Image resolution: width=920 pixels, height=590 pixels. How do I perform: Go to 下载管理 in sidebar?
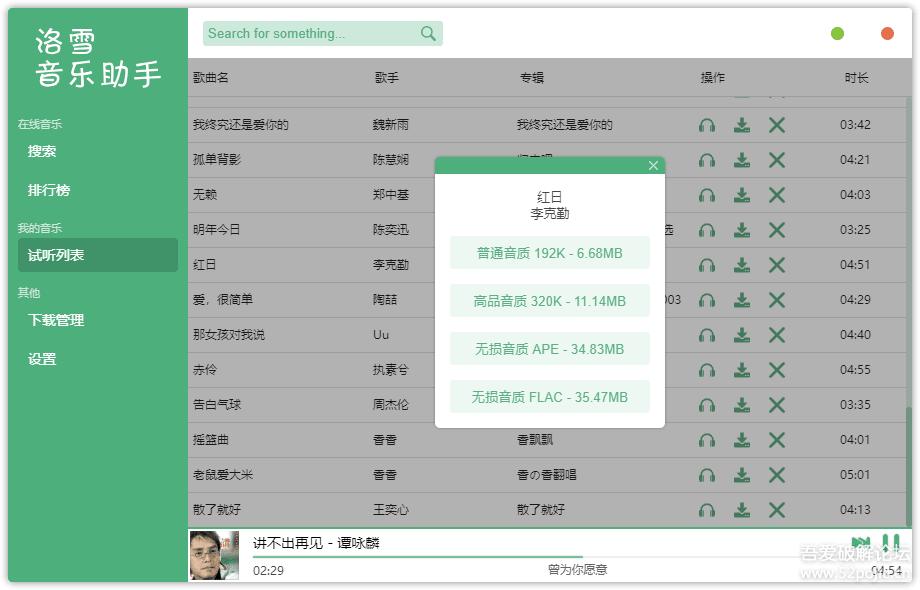click(56, 320)
